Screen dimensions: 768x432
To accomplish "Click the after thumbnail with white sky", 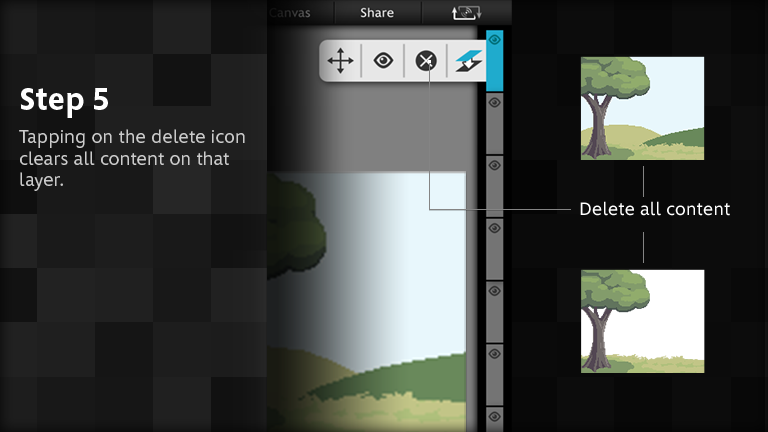I will pyautogui.click(x=643, y=321).
